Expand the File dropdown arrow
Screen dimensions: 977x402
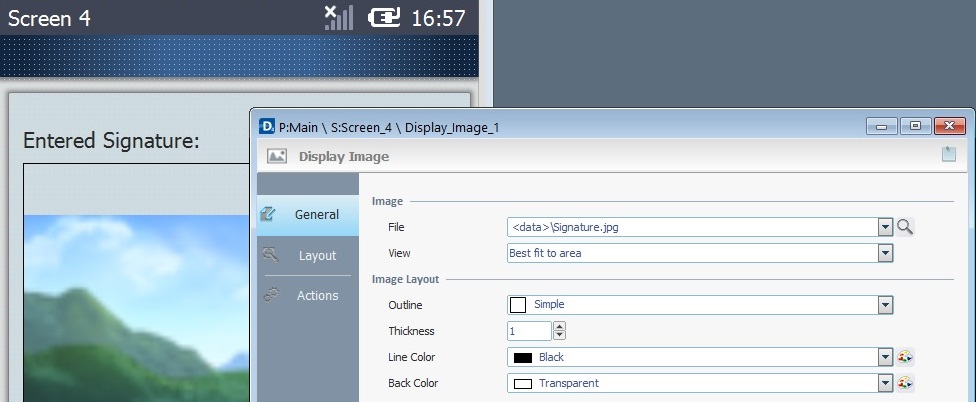[885, 227]
